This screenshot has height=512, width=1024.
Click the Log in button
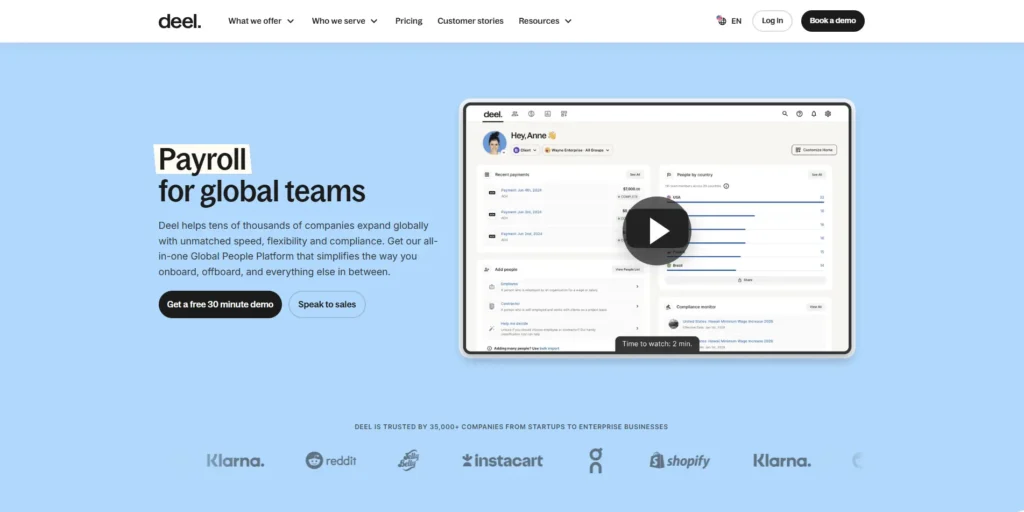[x=772, y=21]
